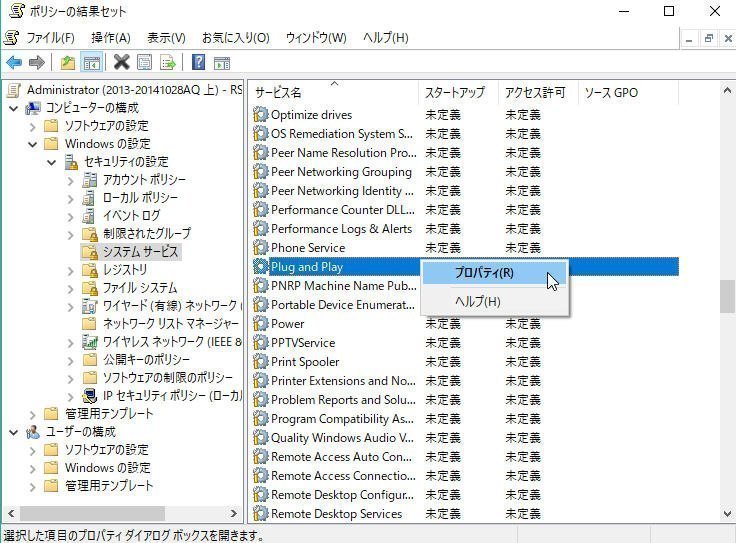This screenshot has width=736, height=543.
Task: Open the ウィンドウ(W) menu
Action: (x=316, y=38)
